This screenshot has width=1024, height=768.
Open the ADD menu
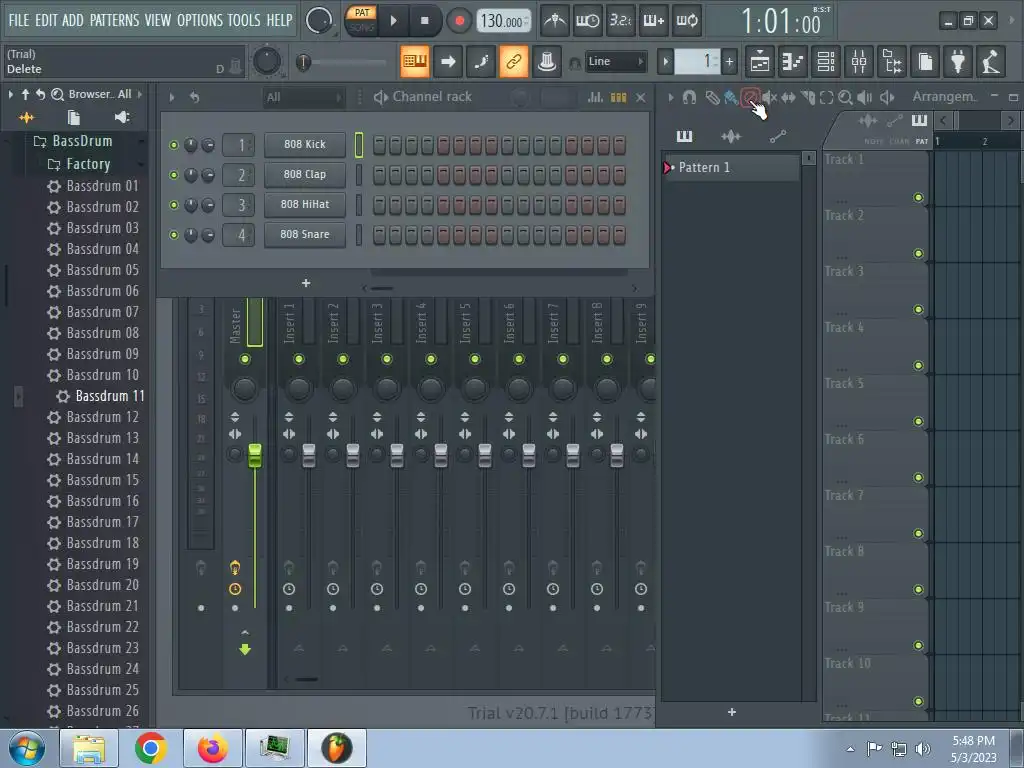tap(72, 20)
